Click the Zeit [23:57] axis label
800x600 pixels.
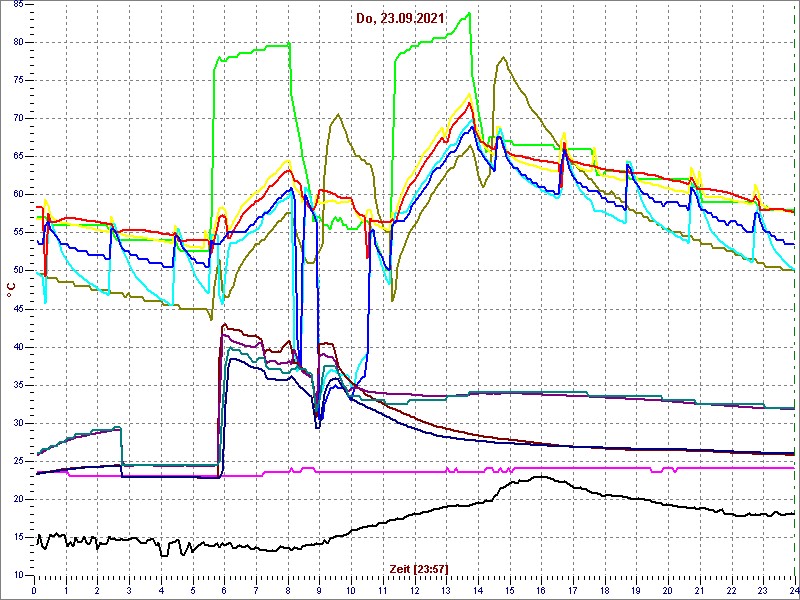click(x=419, y=568)
